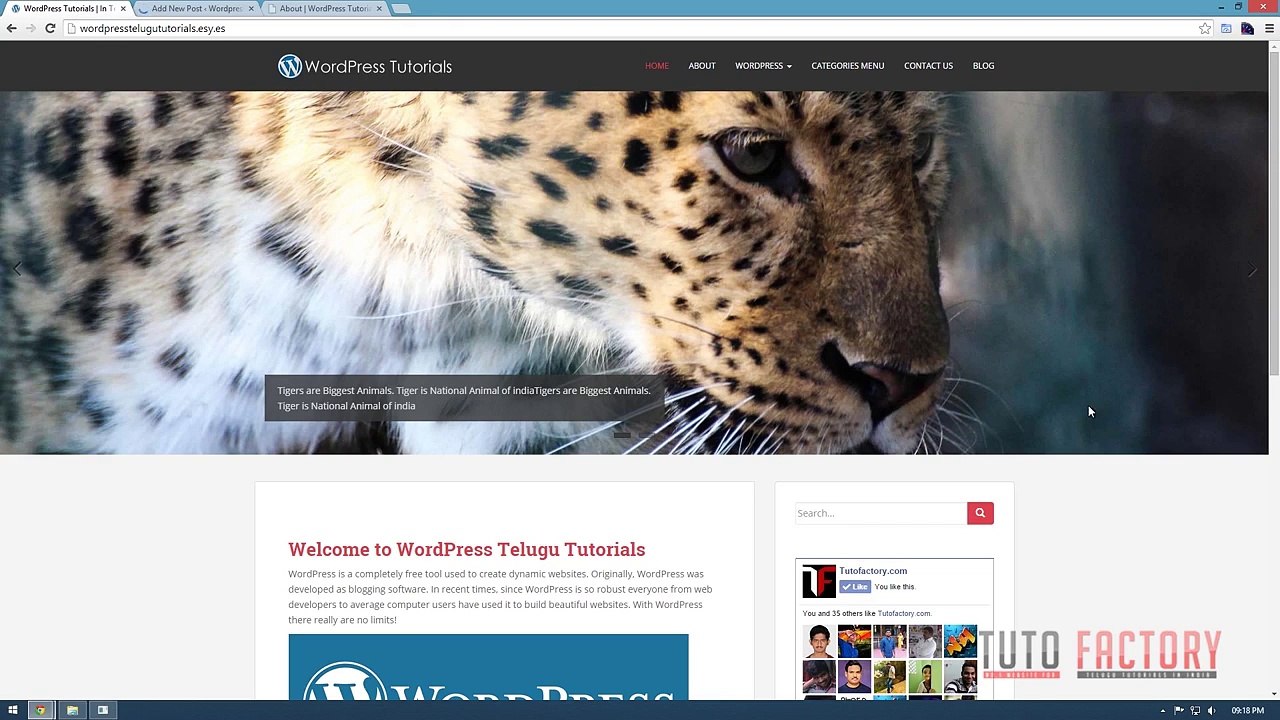This screenshot has width=1280, height=720.
Task: Click the dark gauge extension icon
Action: pos(1247,28)
